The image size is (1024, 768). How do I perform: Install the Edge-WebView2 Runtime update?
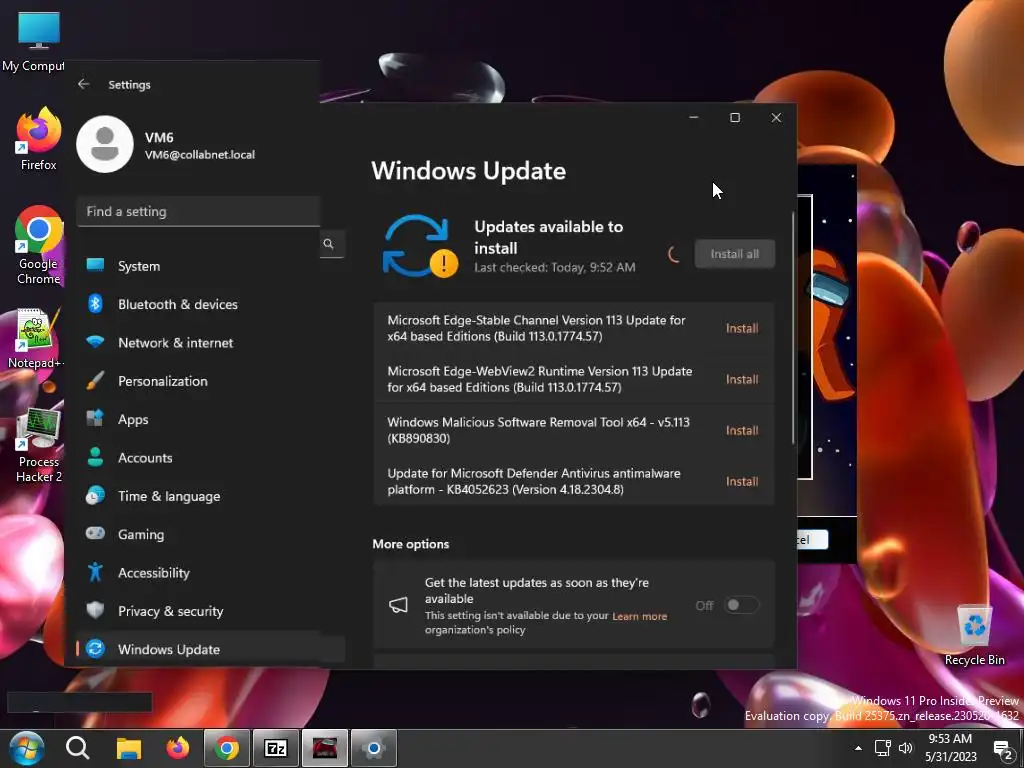(x=742, y=379)
